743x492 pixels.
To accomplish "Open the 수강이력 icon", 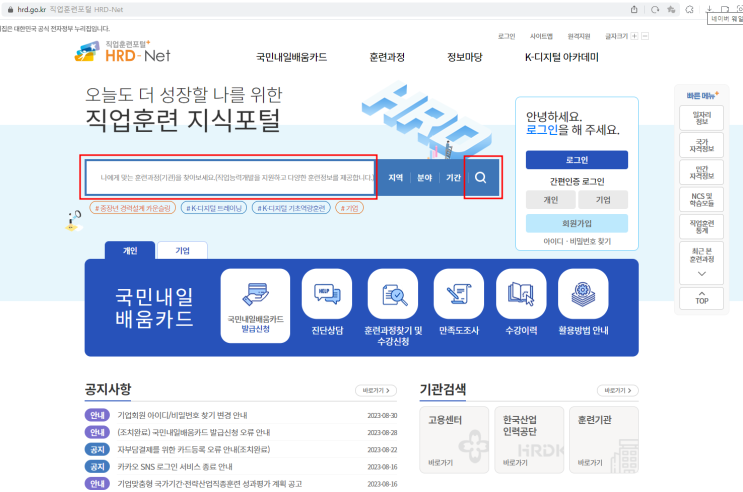I will pyautogui.click(x=521, y=294).
